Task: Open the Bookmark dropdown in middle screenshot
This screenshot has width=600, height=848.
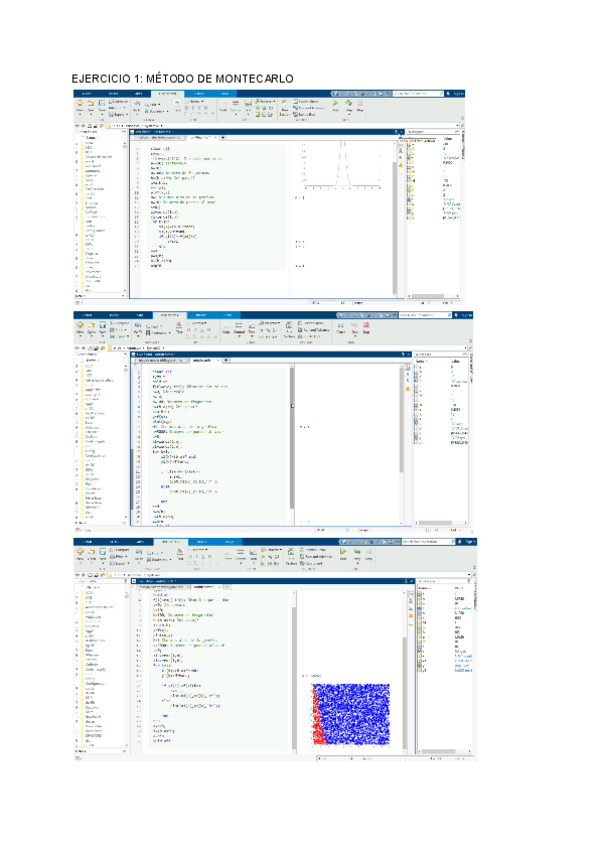Action: (x=159, y=333)
